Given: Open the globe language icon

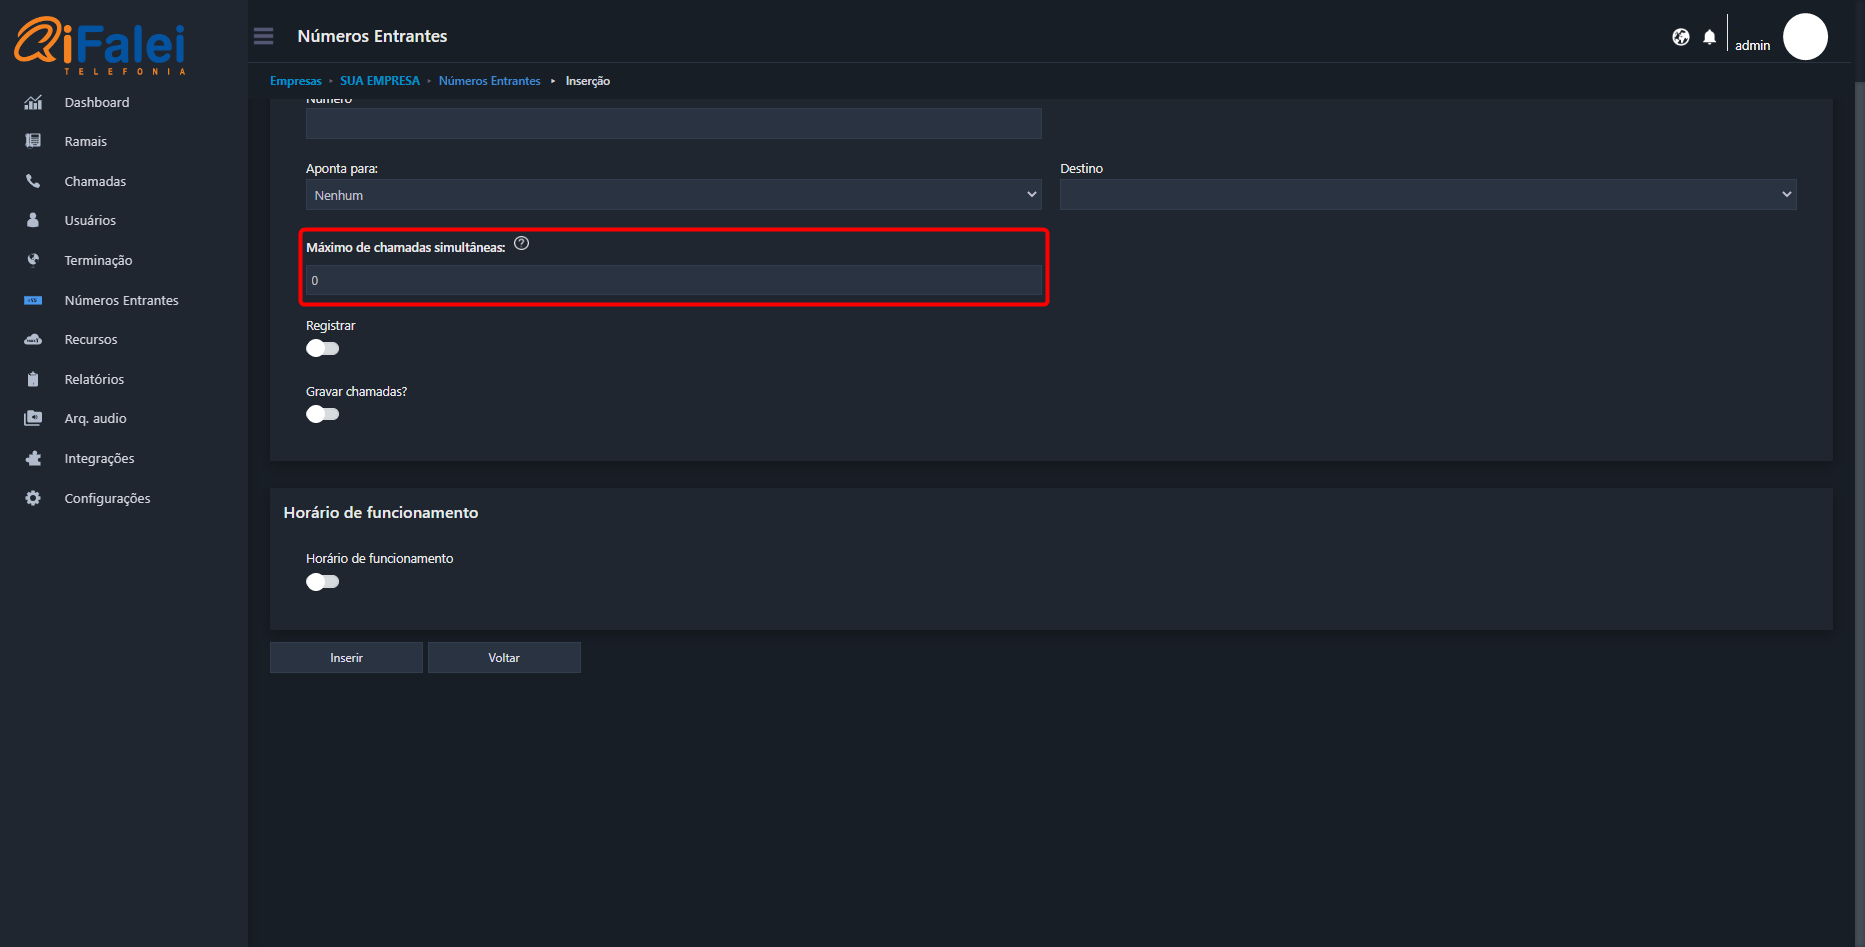Looking at the screenshot, I should (x=1680, y=37).
